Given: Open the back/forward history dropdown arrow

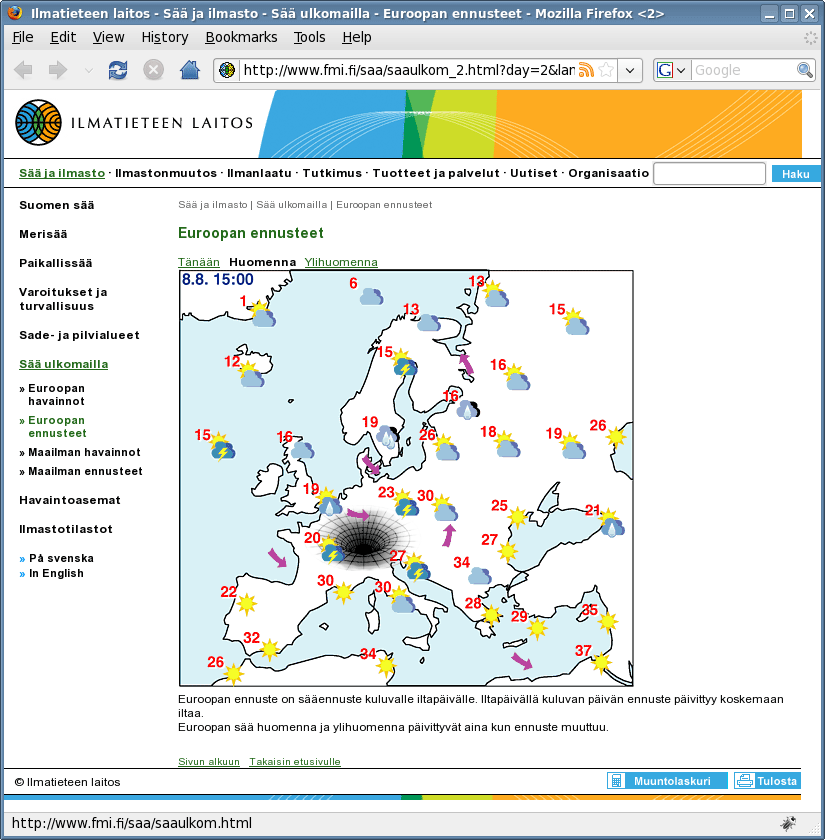Looking at the screenshot, I should [88, 70].
